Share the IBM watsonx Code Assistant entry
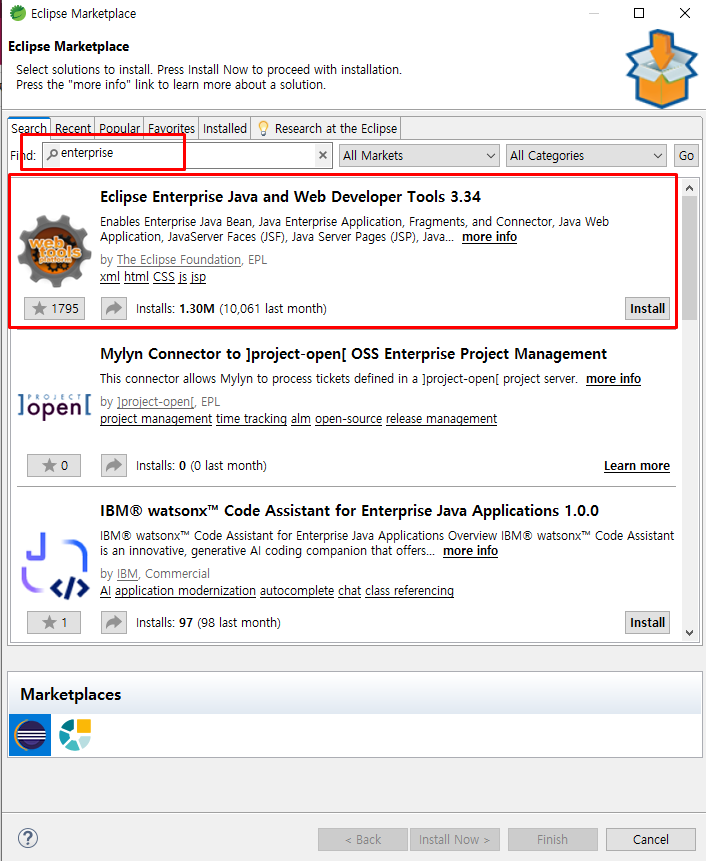 click(x=114, y=623)
